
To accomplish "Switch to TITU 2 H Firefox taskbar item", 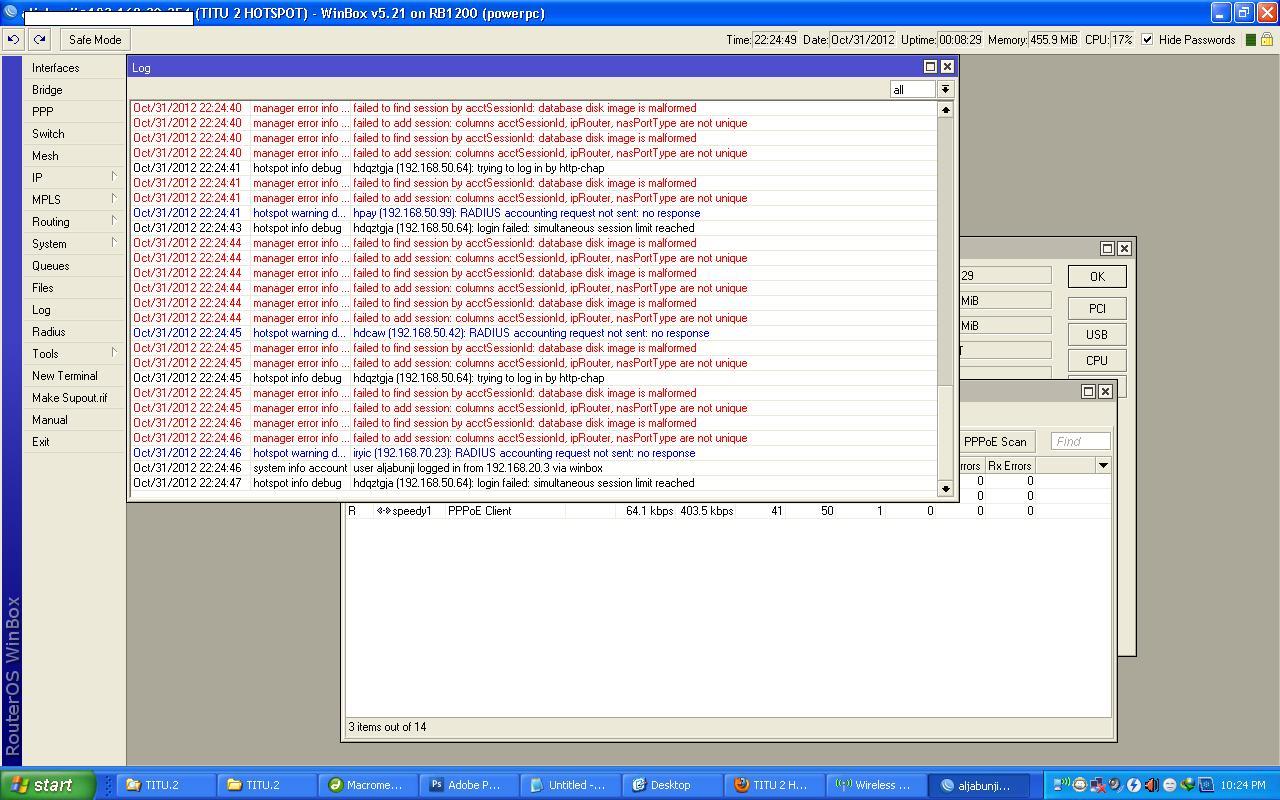I will (x=772, y=785).
